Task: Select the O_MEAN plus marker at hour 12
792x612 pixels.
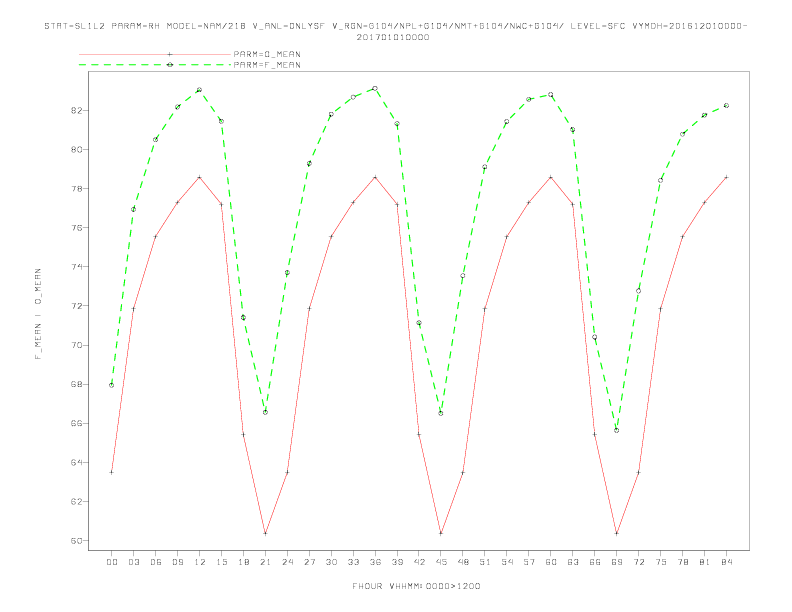Action: [200, 177]
